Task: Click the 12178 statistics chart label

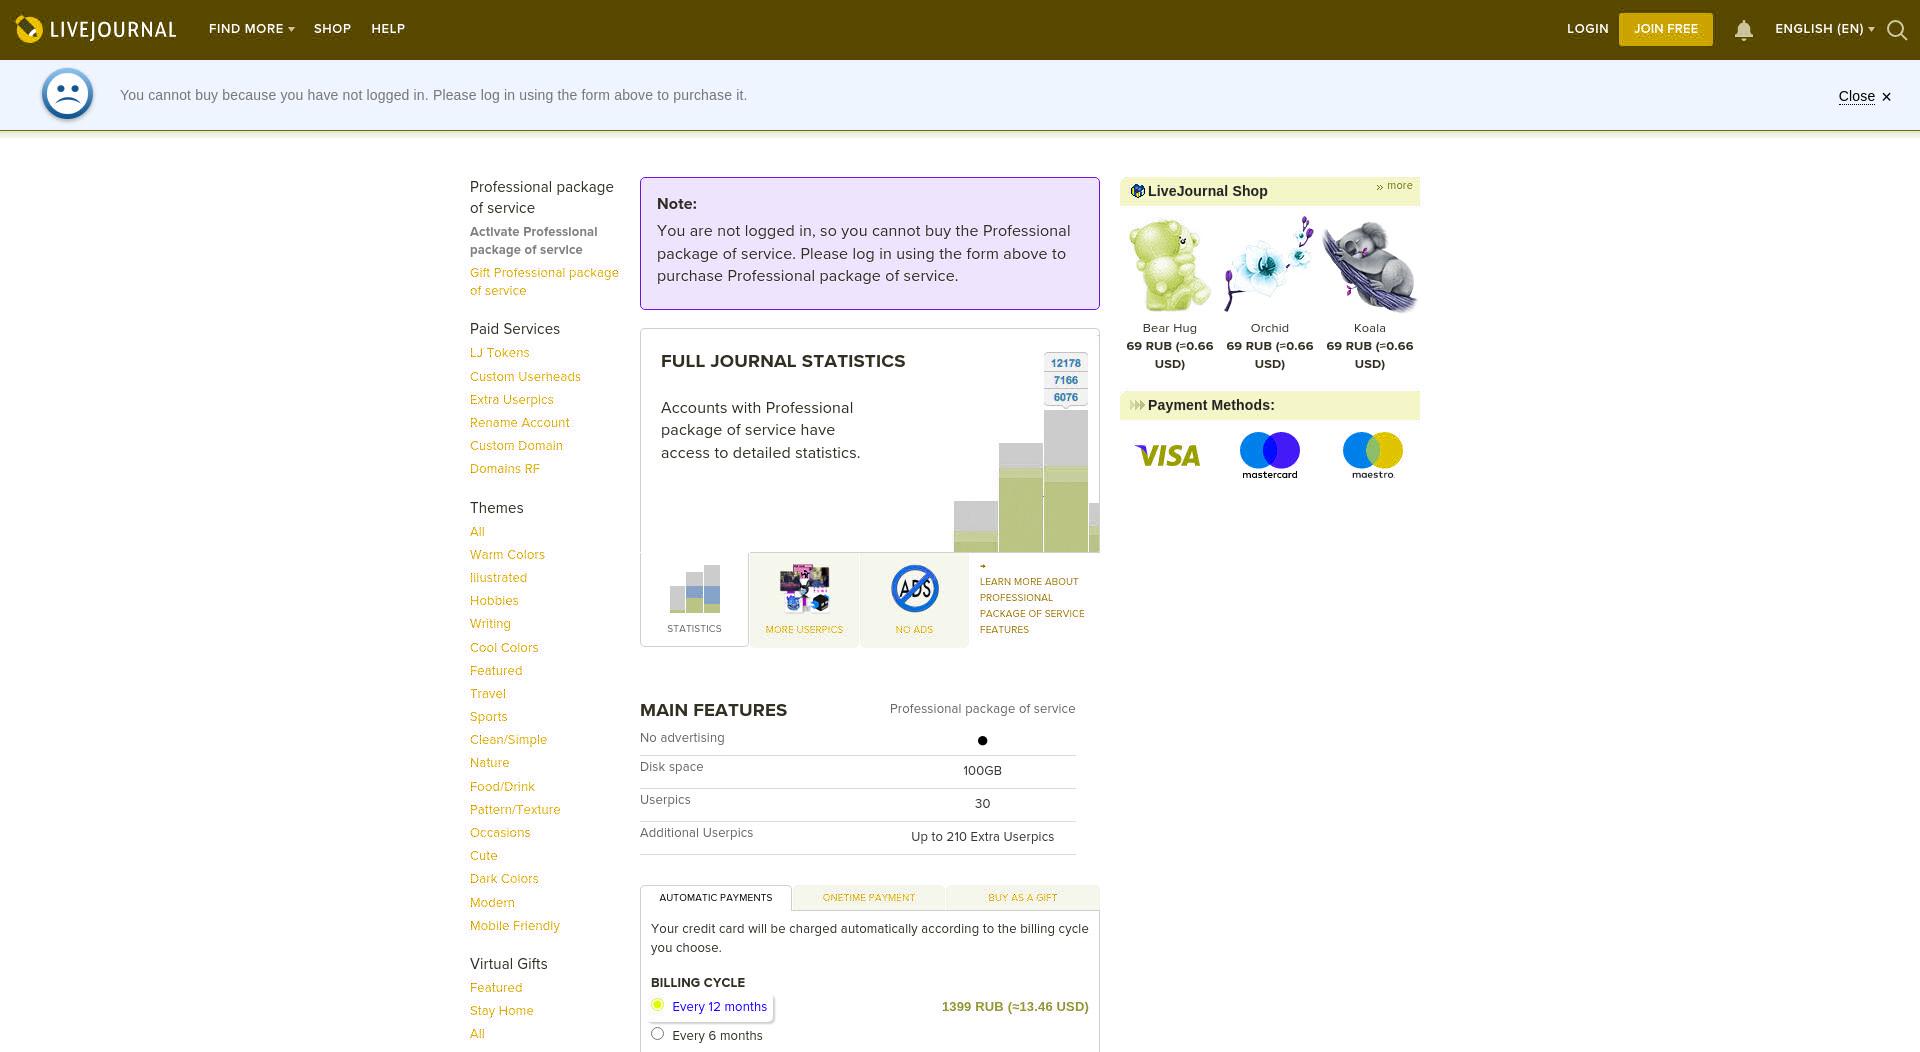Action: click(x=1065, y=364)
